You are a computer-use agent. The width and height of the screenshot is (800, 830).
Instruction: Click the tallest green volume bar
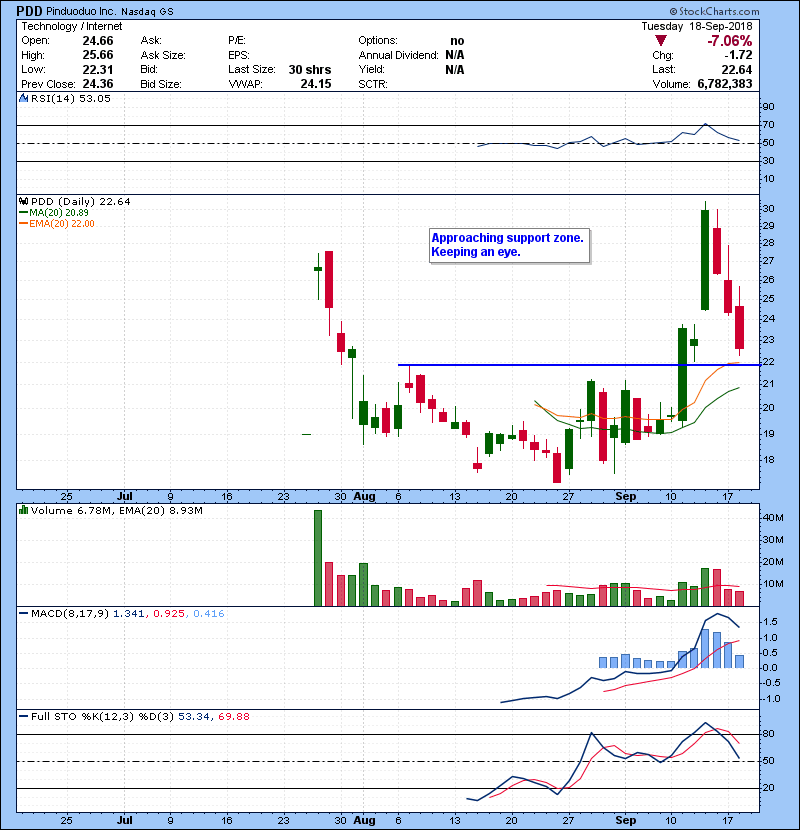click(318, 558)
